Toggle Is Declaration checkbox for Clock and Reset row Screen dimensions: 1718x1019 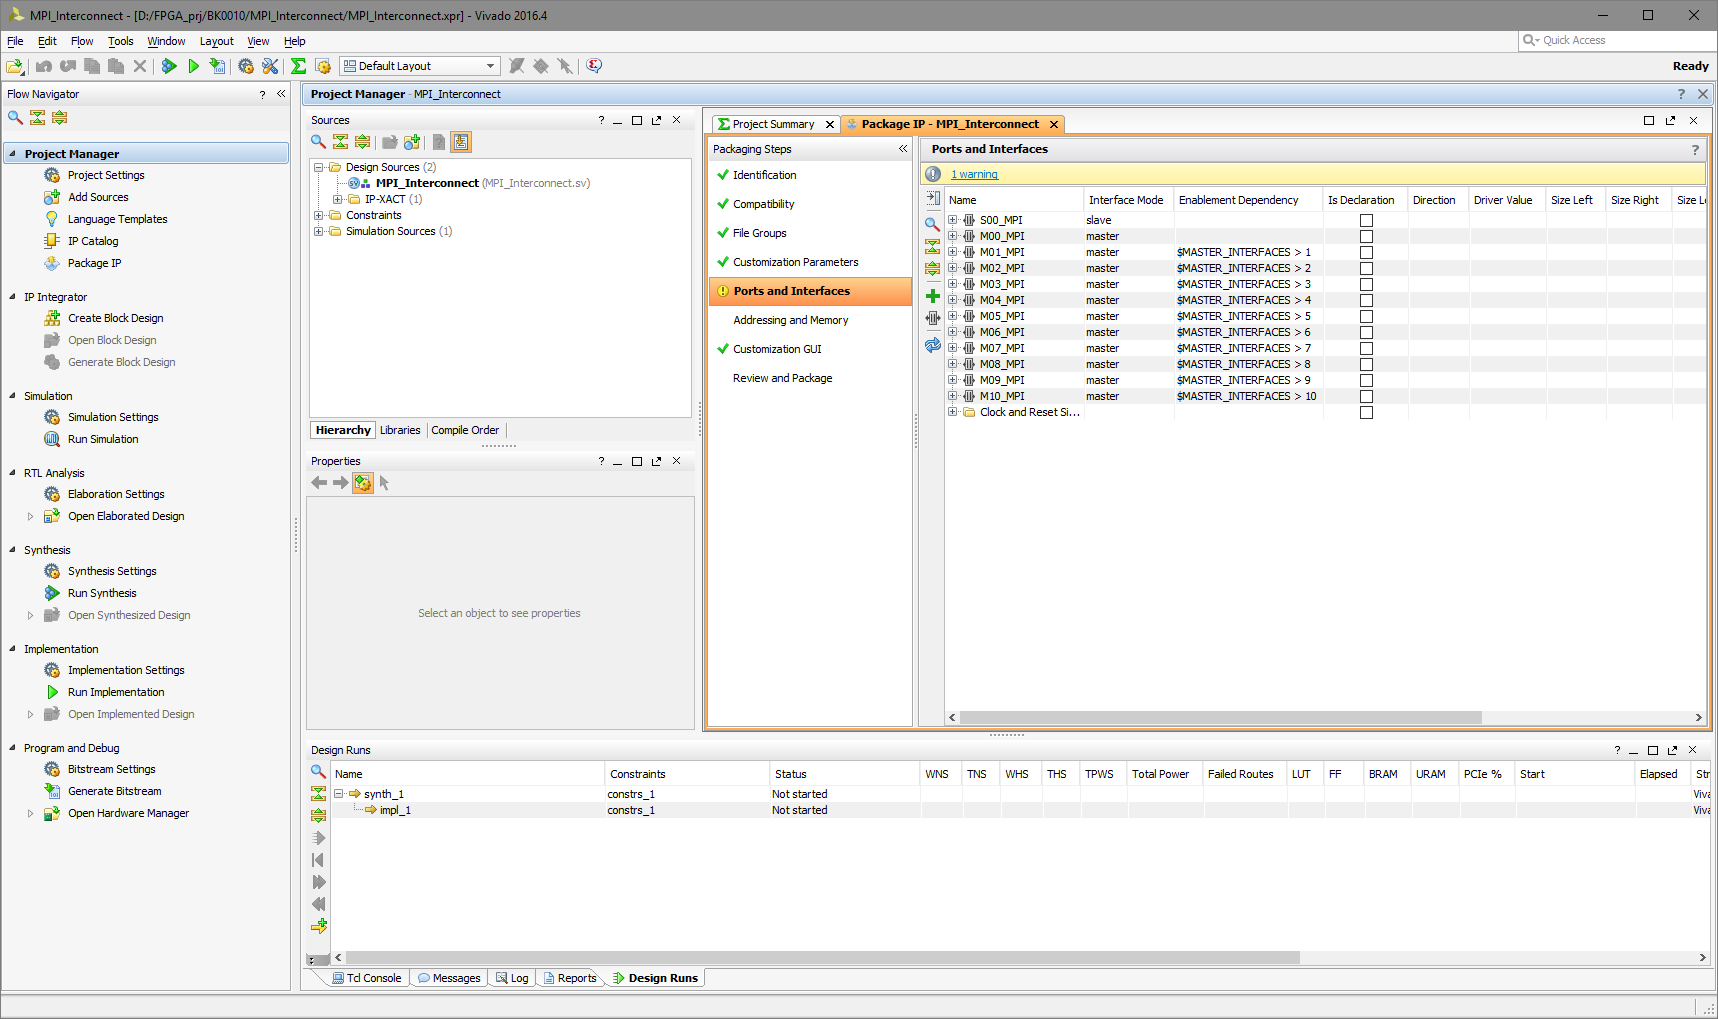click(1366, 412)
